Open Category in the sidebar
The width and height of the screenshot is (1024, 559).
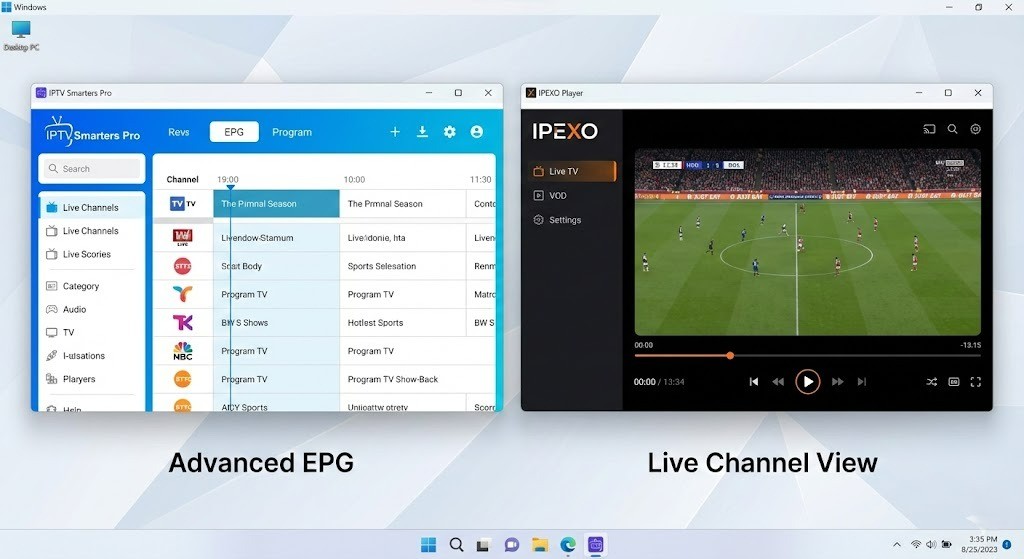80,286
